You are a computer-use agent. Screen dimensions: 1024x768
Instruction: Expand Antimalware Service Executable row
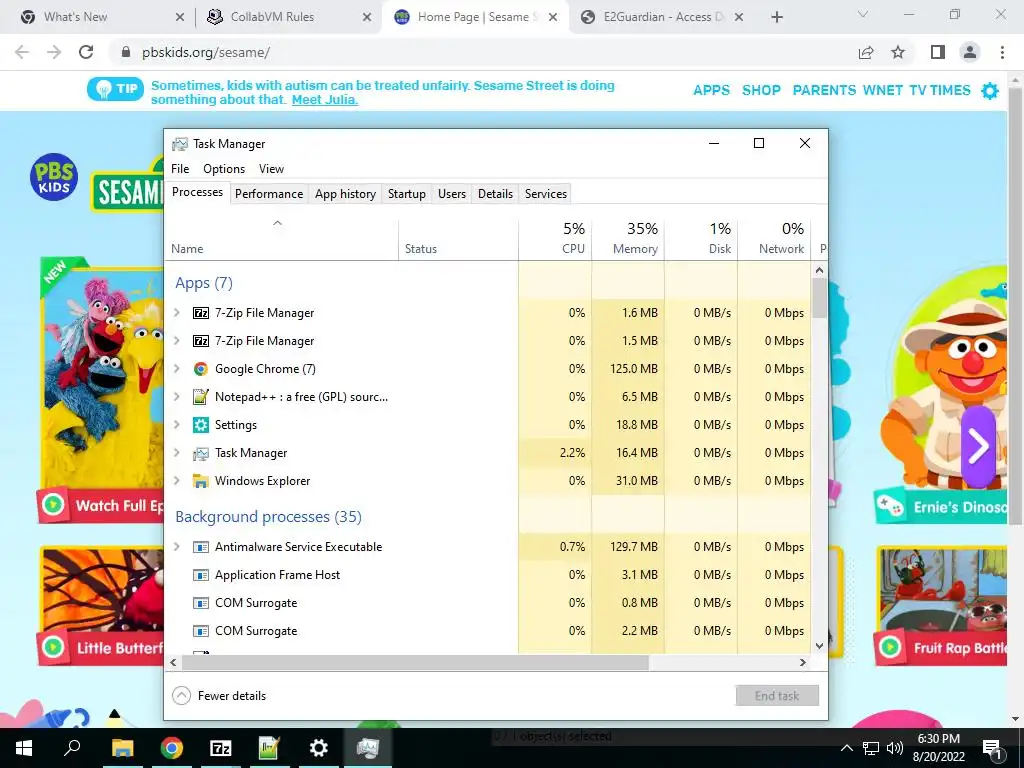pos(176,547)
